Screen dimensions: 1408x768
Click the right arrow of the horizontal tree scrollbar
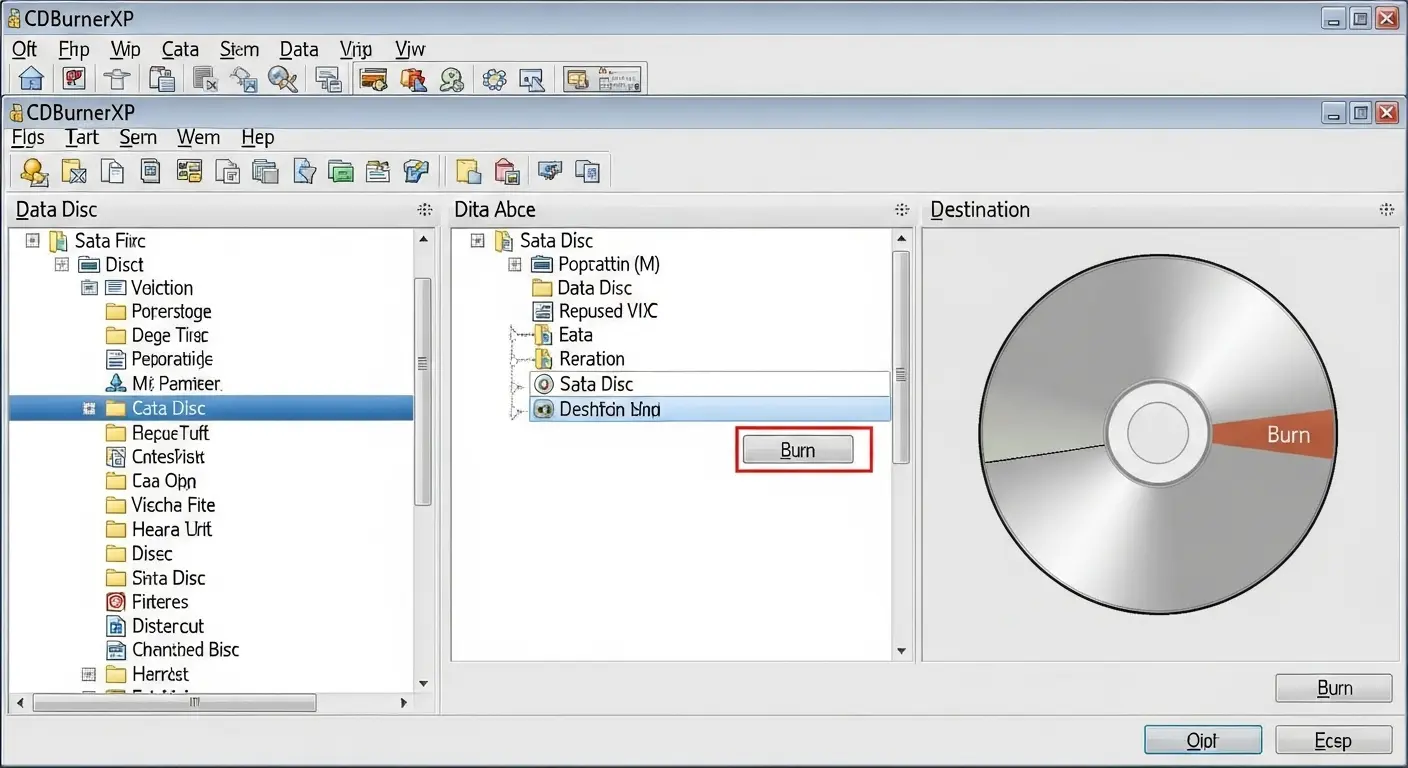click(404, 703)
